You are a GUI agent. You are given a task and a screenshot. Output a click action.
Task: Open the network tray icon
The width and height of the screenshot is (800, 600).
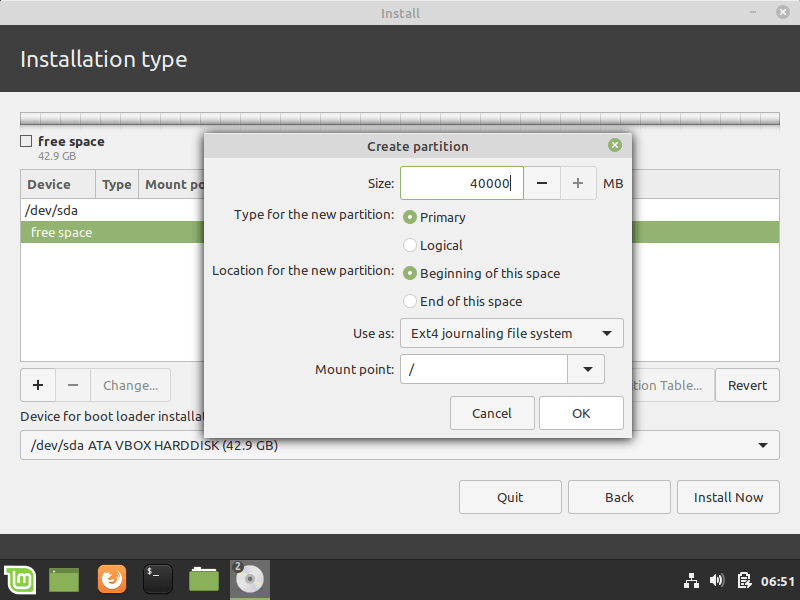pyautogui.click(x=691, y=581)
